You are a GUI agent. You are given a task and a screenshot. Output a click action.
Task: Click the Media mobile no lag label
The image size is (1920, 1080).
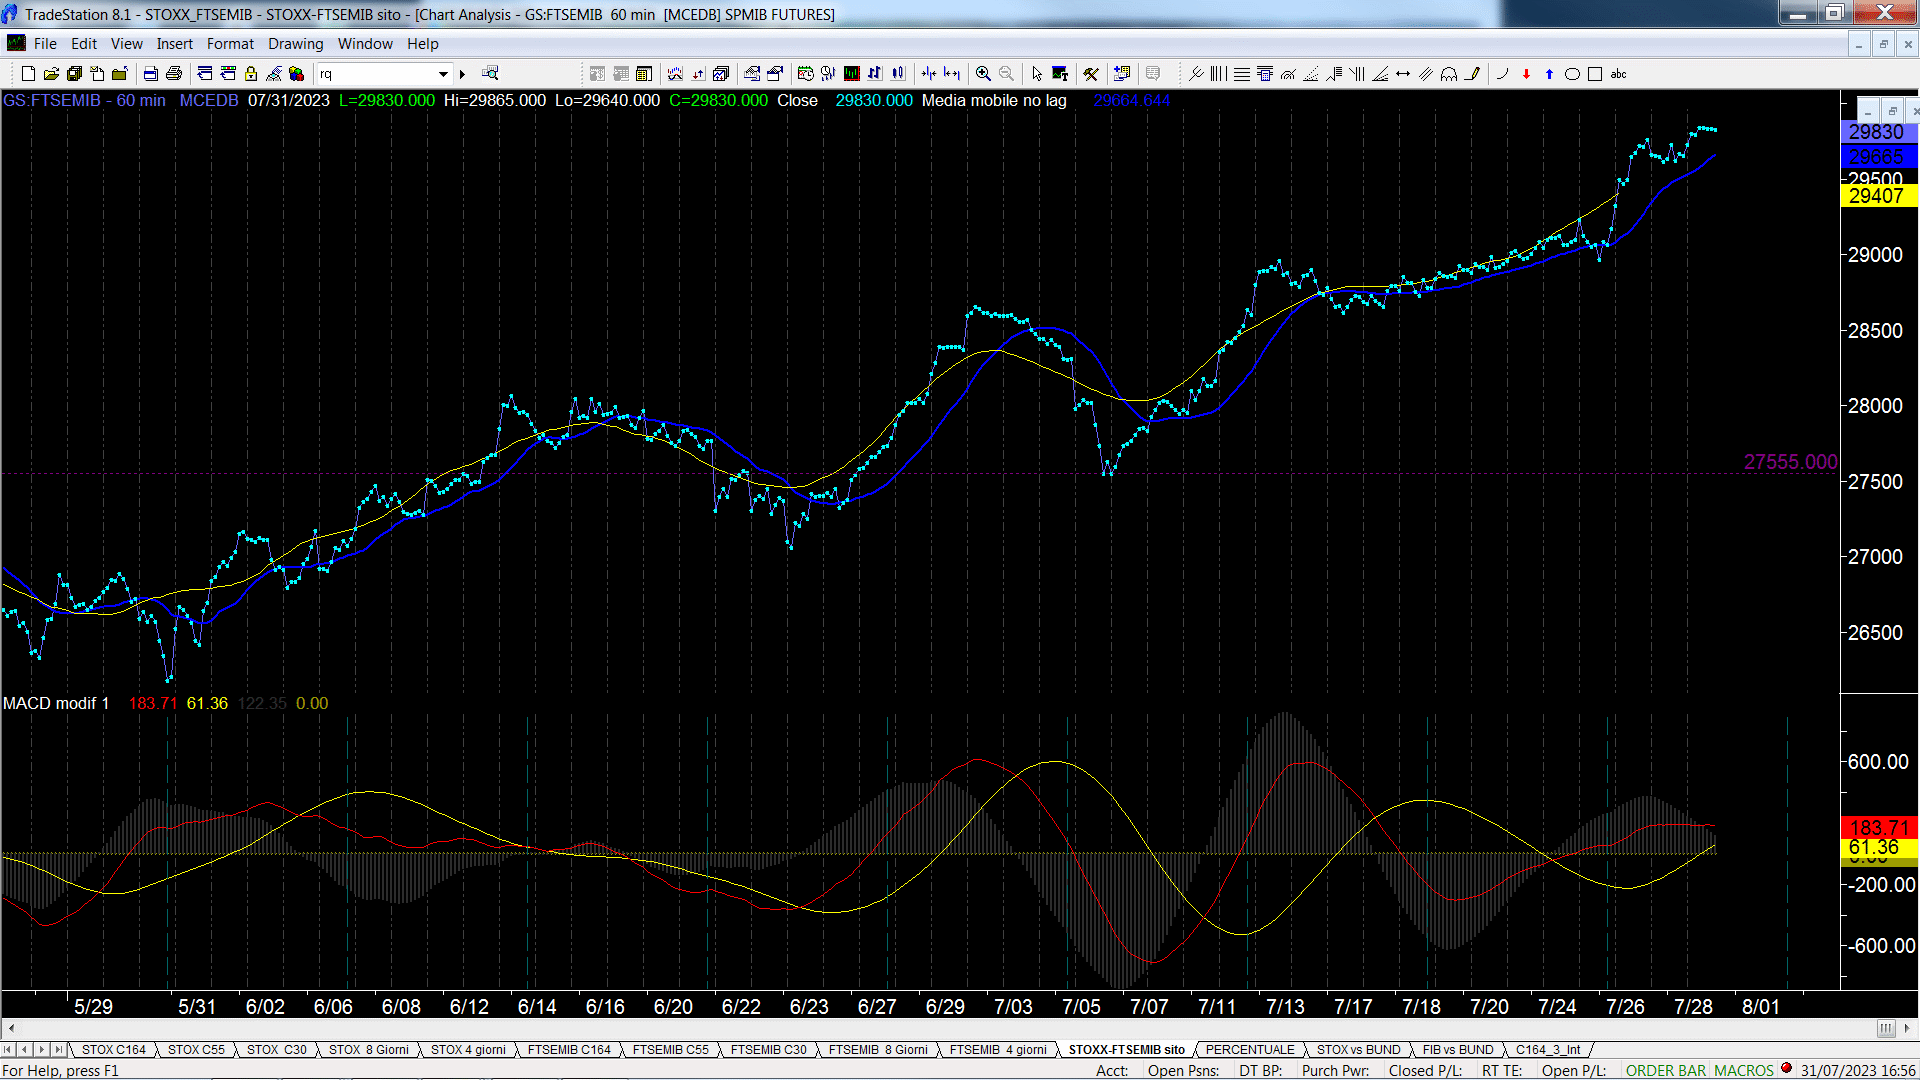tap(994, 100)
